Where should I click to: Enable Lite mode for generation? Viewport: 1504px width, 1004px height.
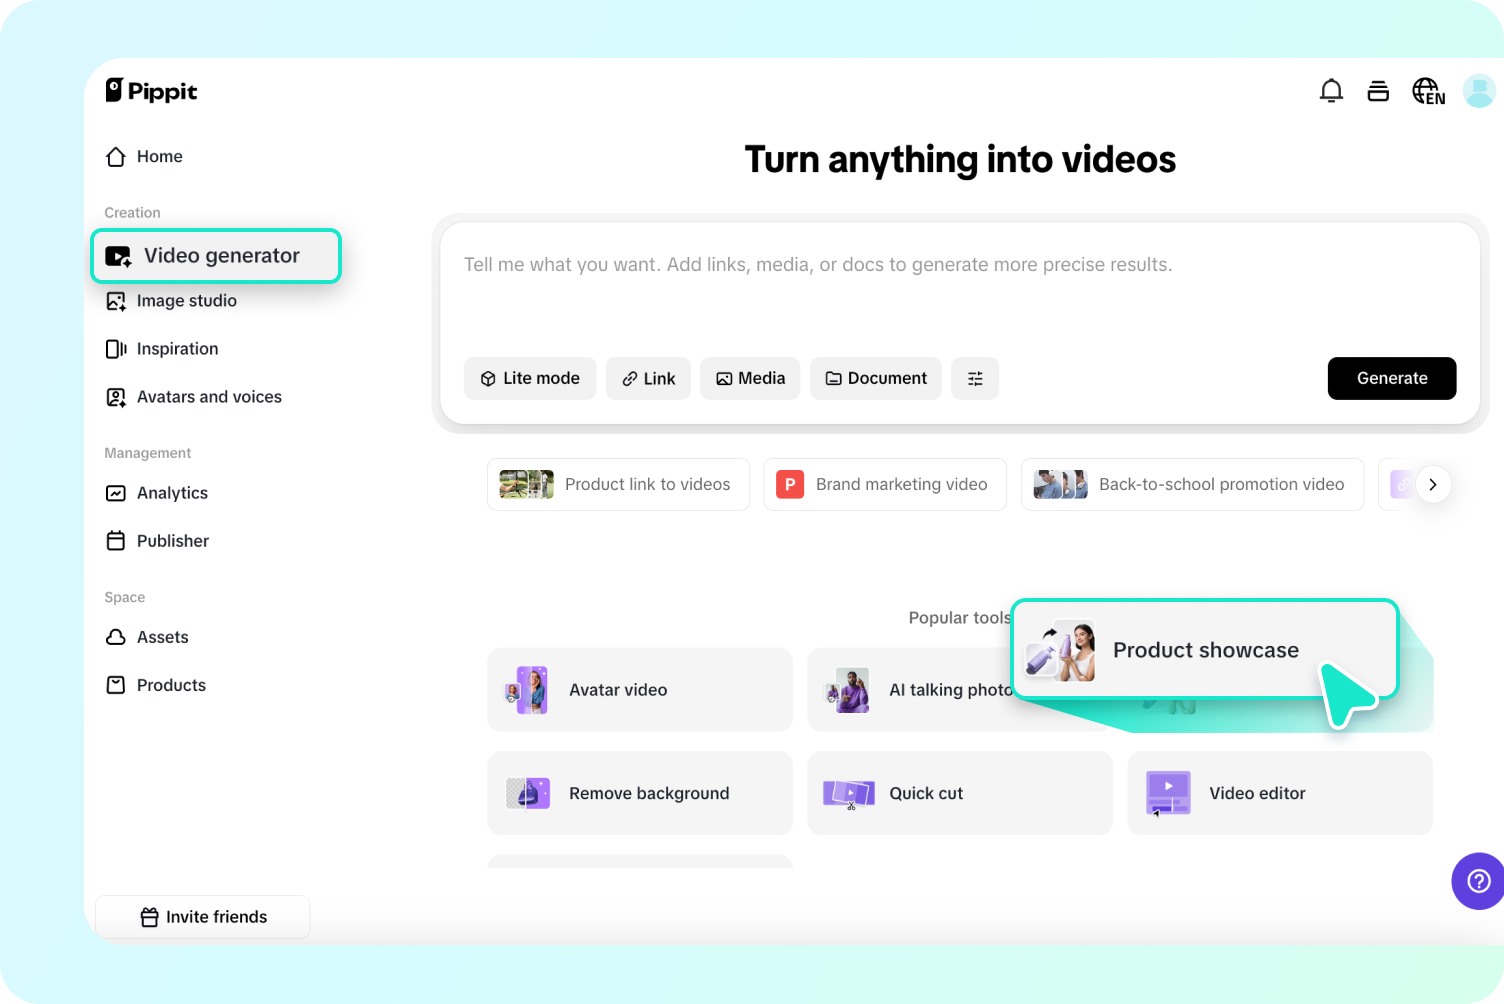coord(530,378)
